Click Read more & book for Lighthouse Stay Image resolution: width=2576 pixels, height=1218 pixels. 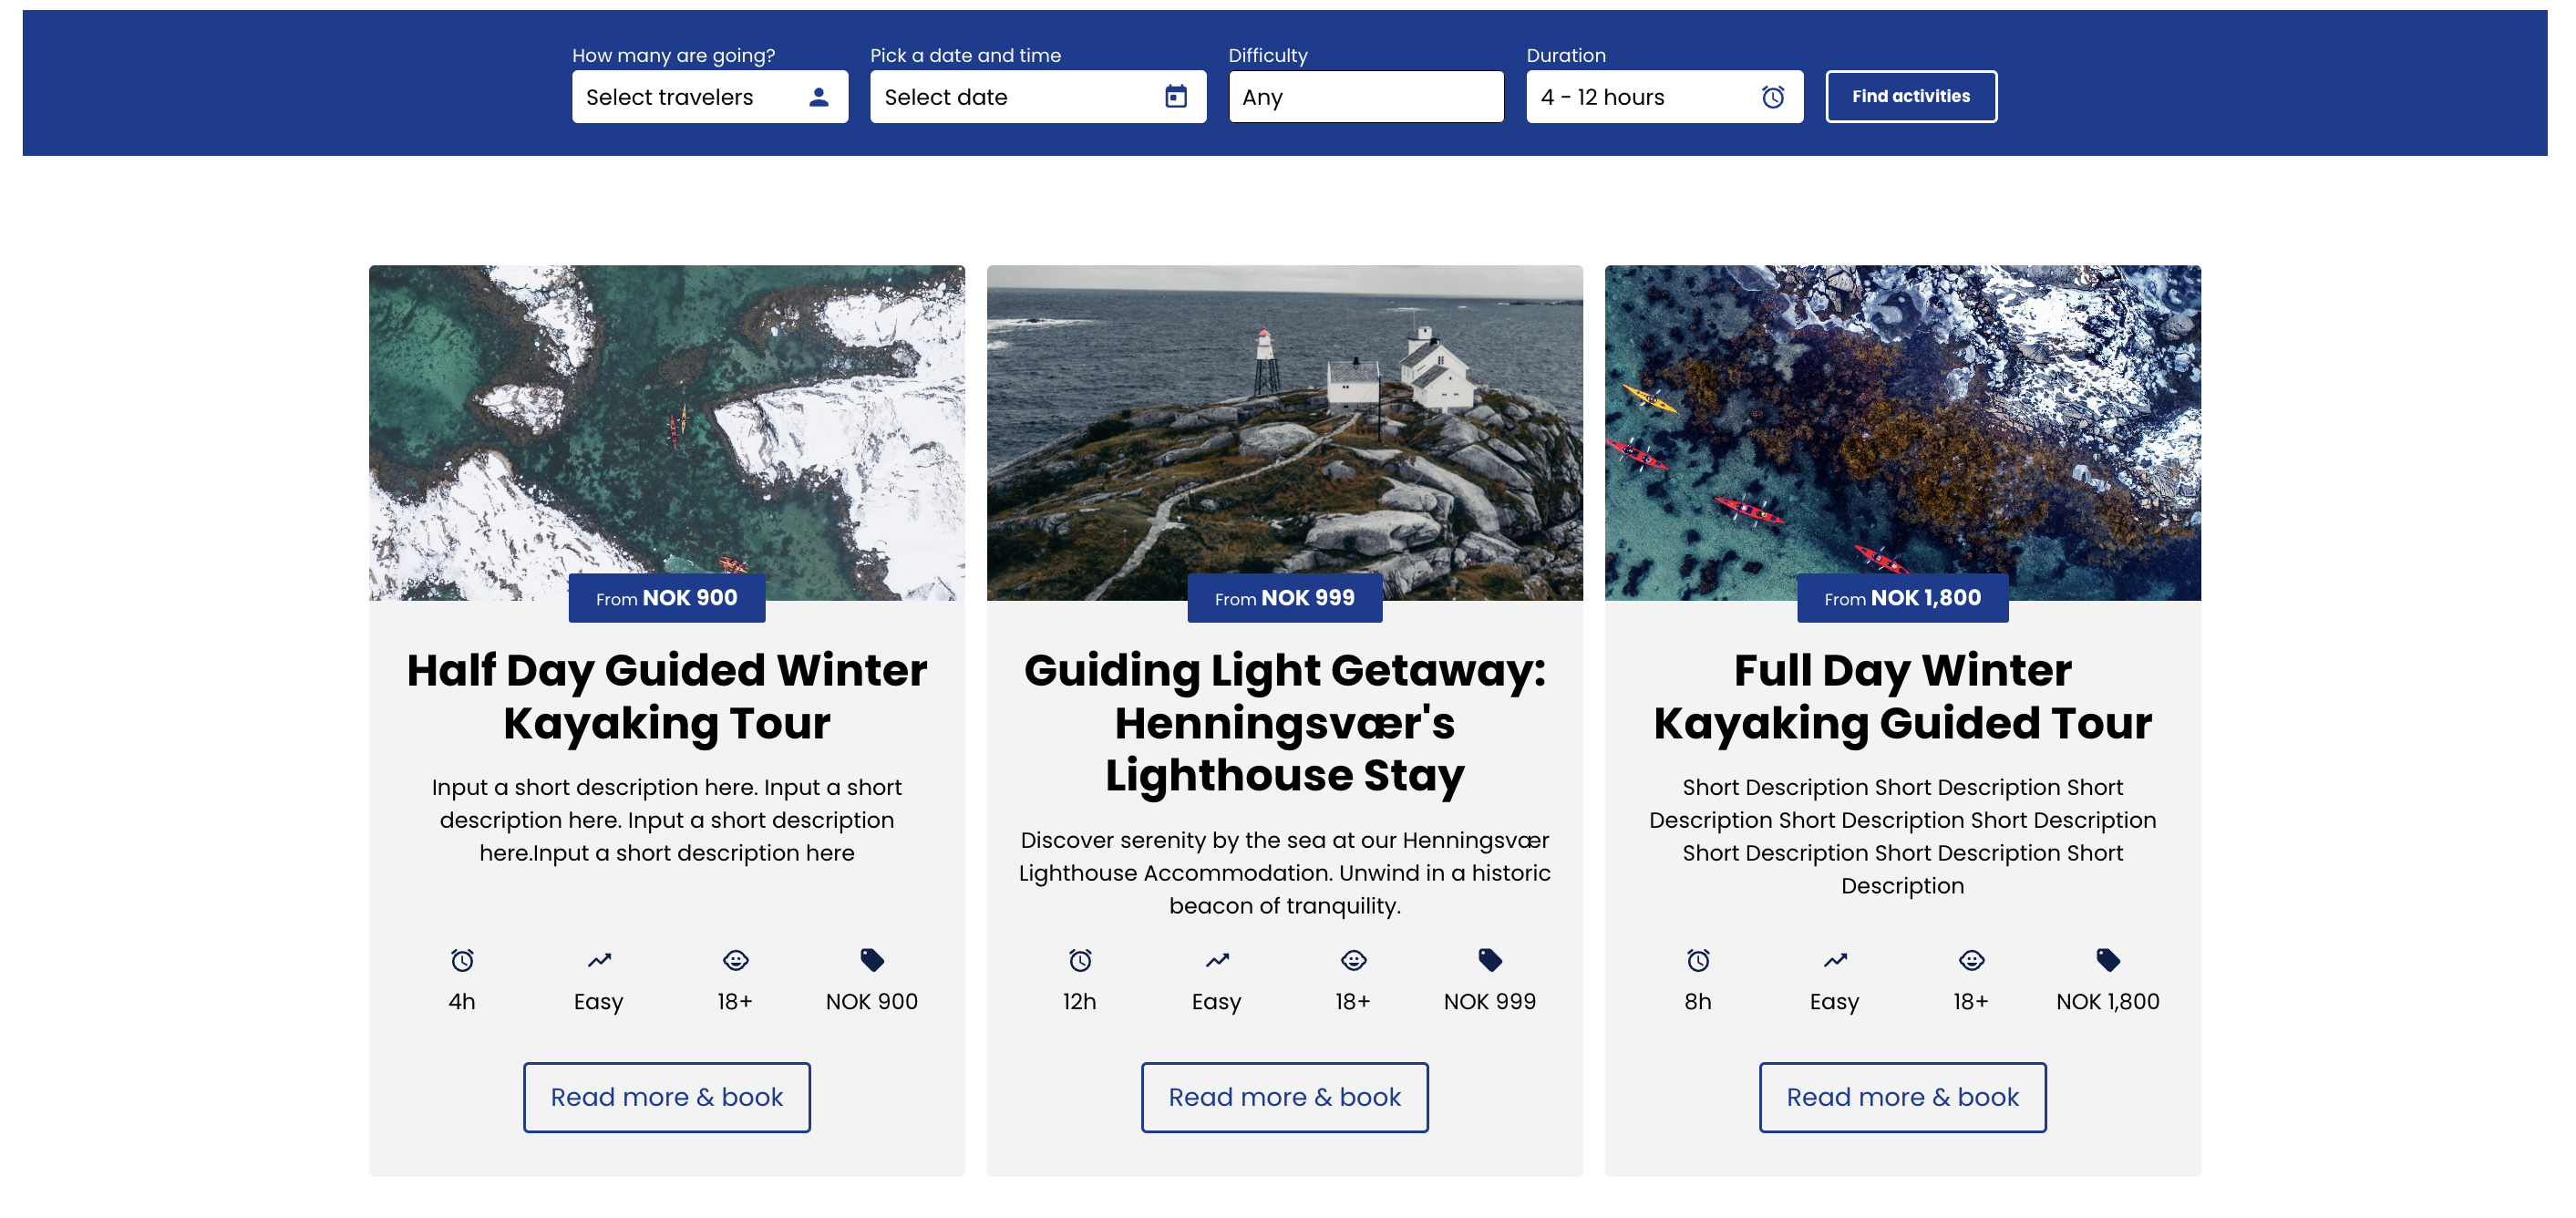click(x=1285, y=1097)
